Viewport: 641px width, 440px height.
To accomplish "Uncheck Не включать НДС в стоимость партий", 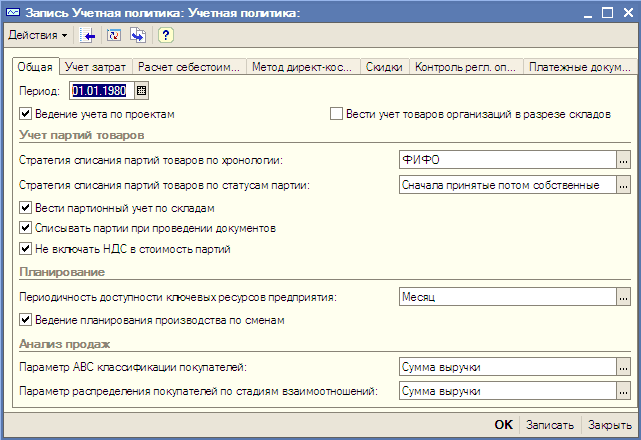I will point(25,249).
